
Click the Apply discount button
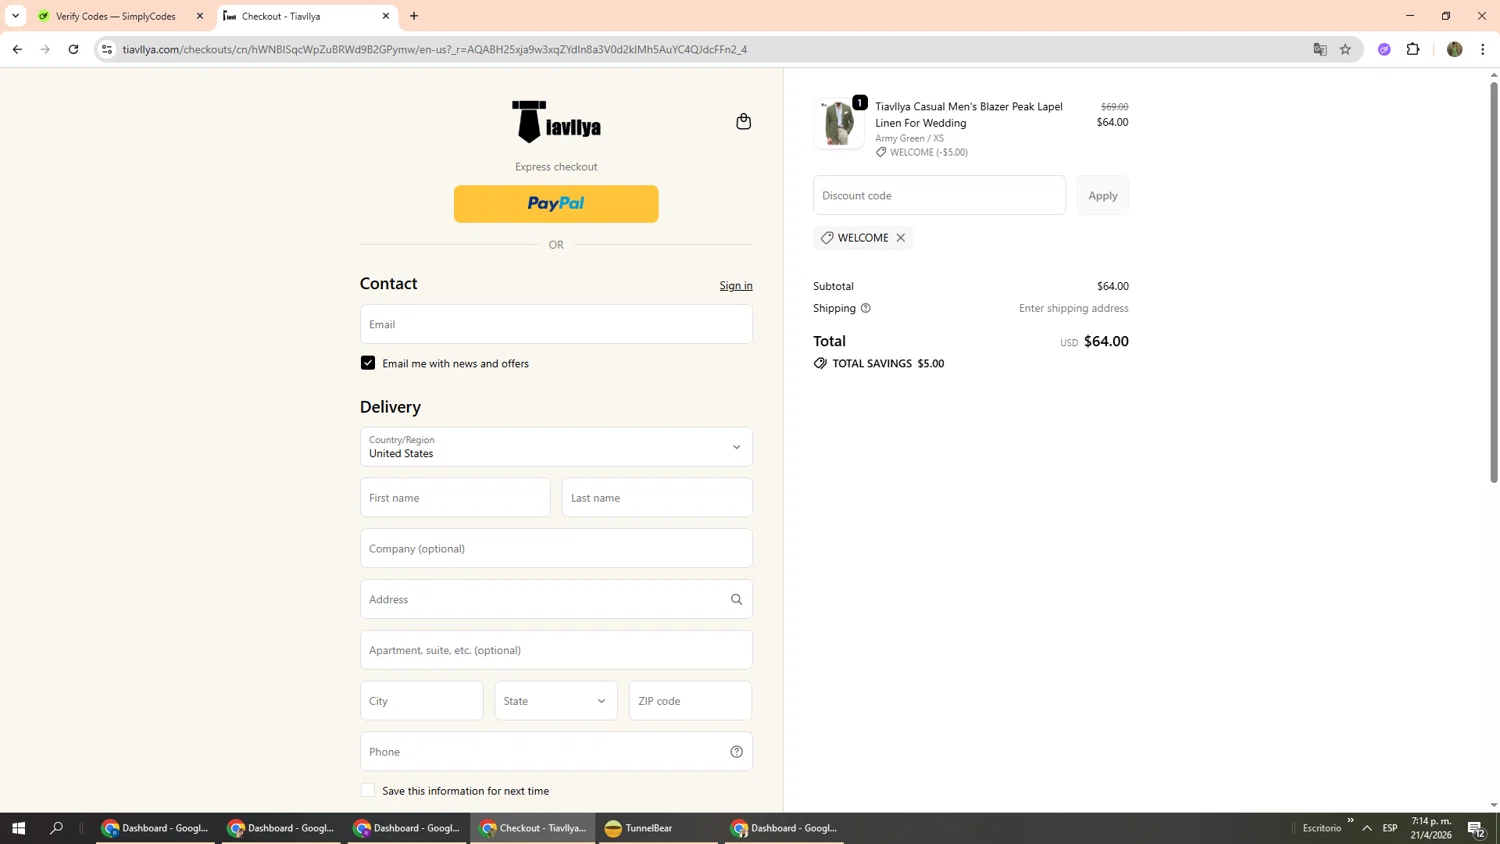(1103, 195)
